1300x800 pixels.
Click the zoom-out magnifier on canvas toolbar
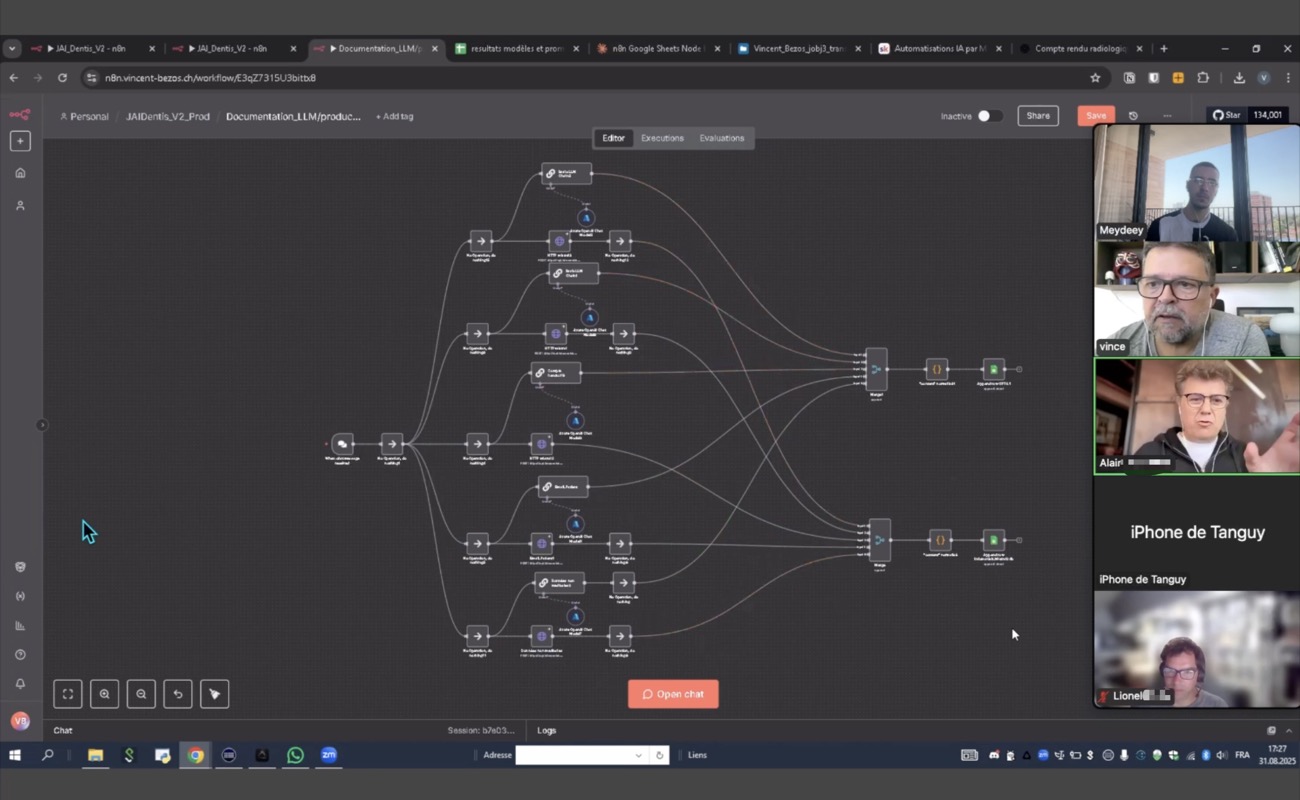[141, 694]
